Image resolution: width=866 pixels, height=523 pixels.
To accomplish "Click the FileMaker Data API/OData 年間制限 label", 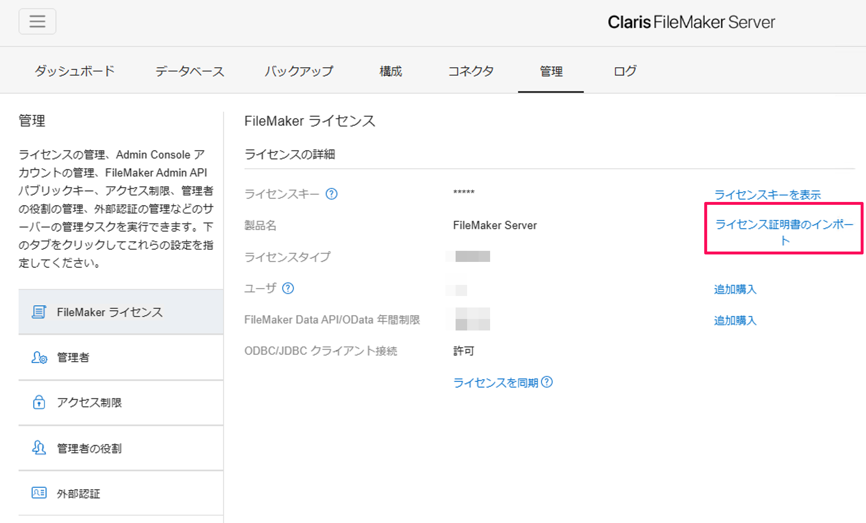I will coord(332,320).
